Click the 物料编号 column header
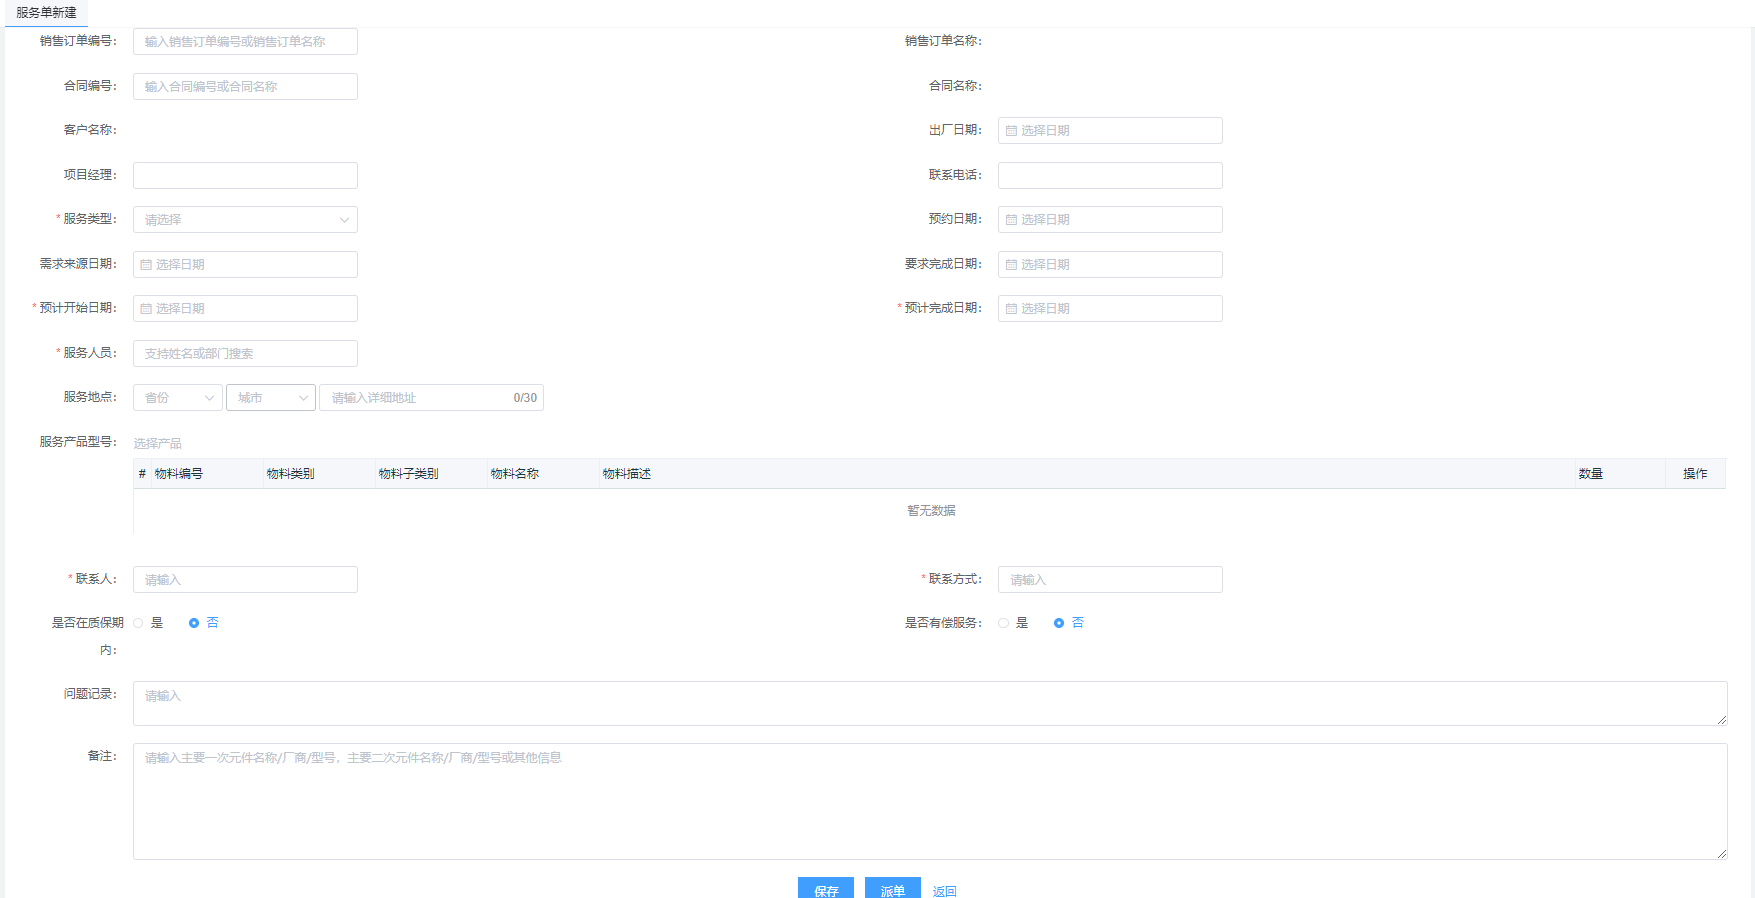 179,474
